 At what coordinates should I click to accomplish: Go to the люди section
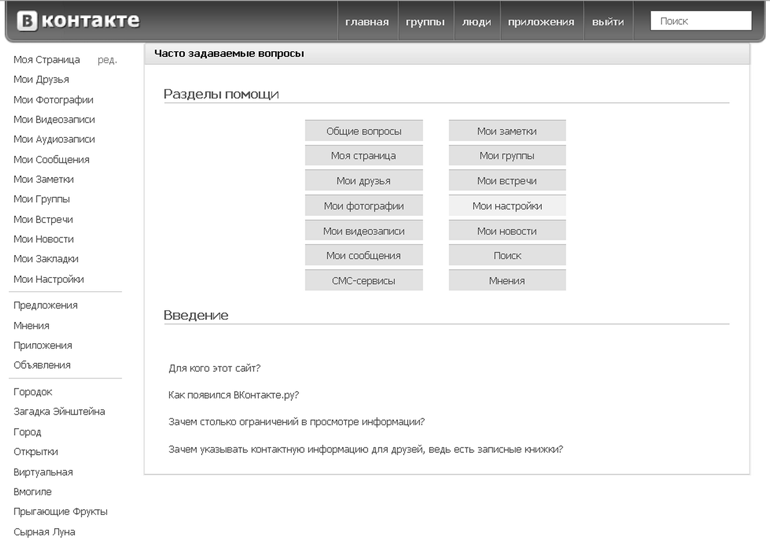[476, 22]
